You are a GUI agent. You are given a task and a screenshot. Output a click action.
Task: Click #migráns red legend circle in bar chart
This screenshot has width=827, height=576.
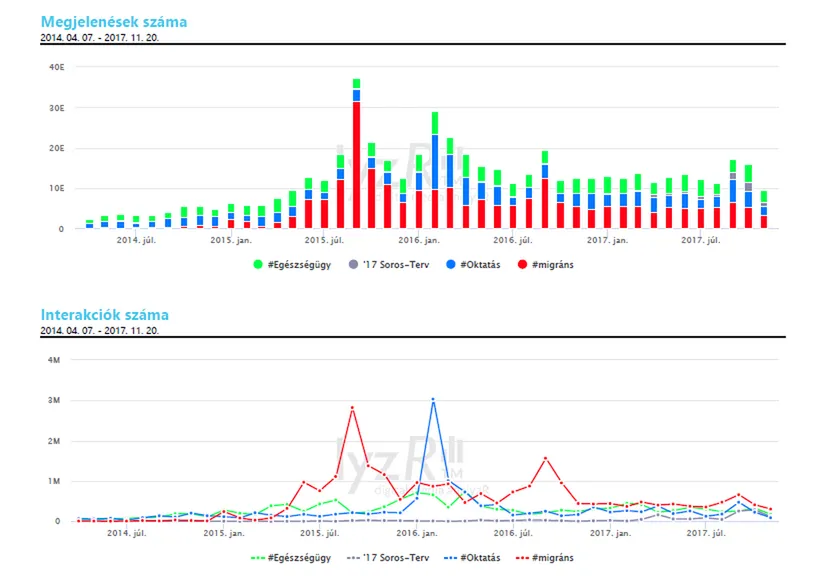point(523,264)
